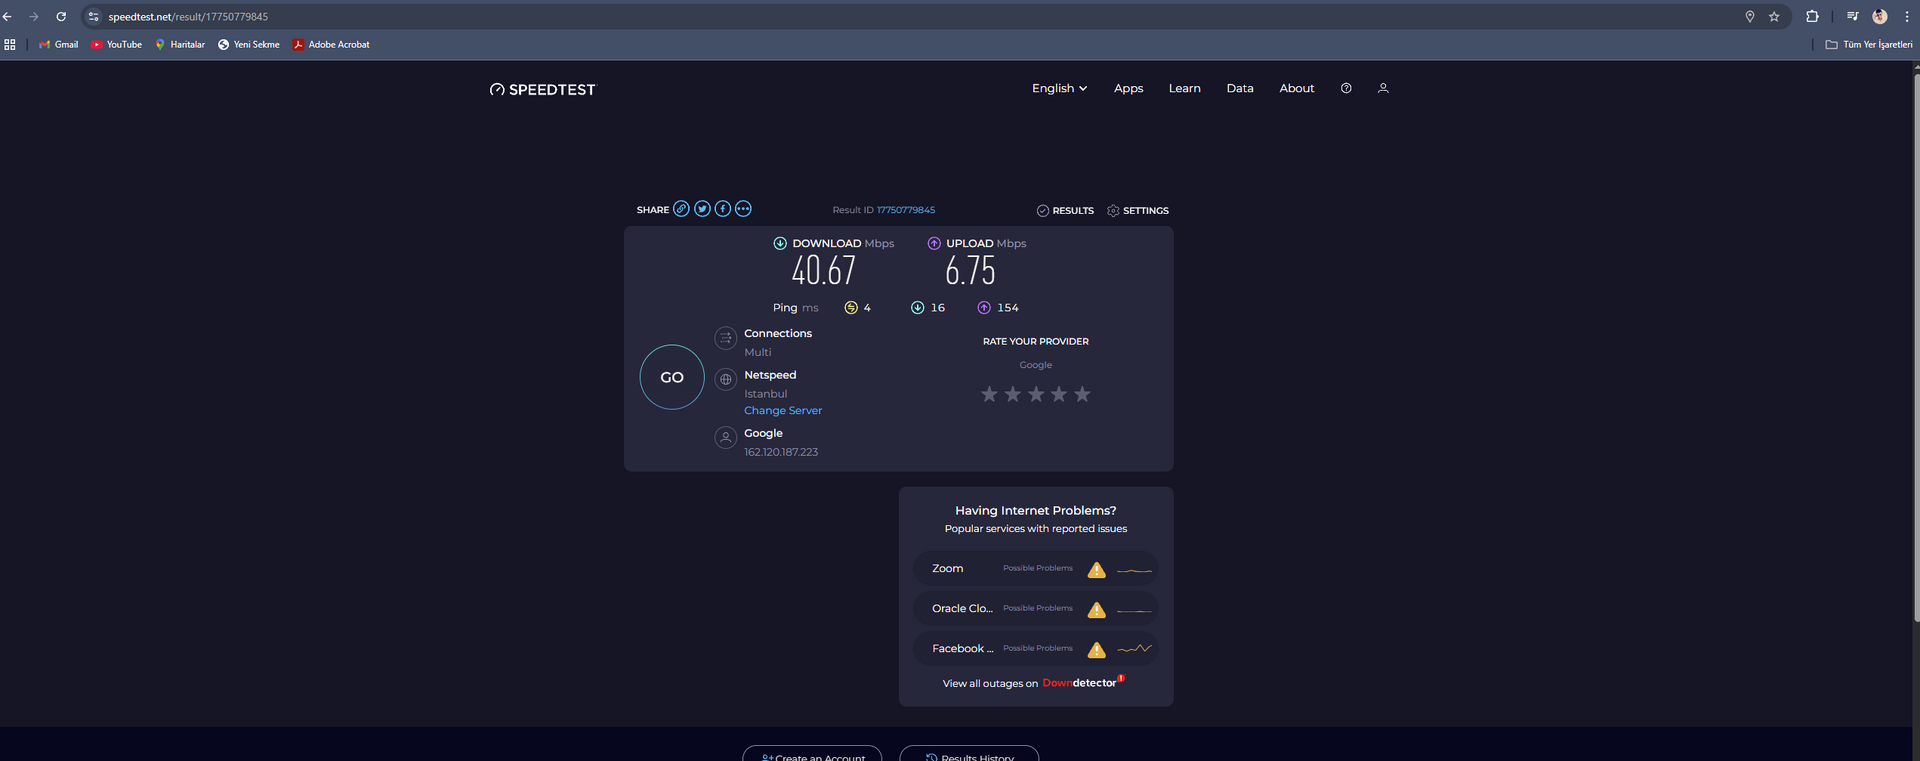Image resolution: width=1920 pixels, height=761 pixels.
Task: Rate your provider one star
Action: (x=989, y=394)
